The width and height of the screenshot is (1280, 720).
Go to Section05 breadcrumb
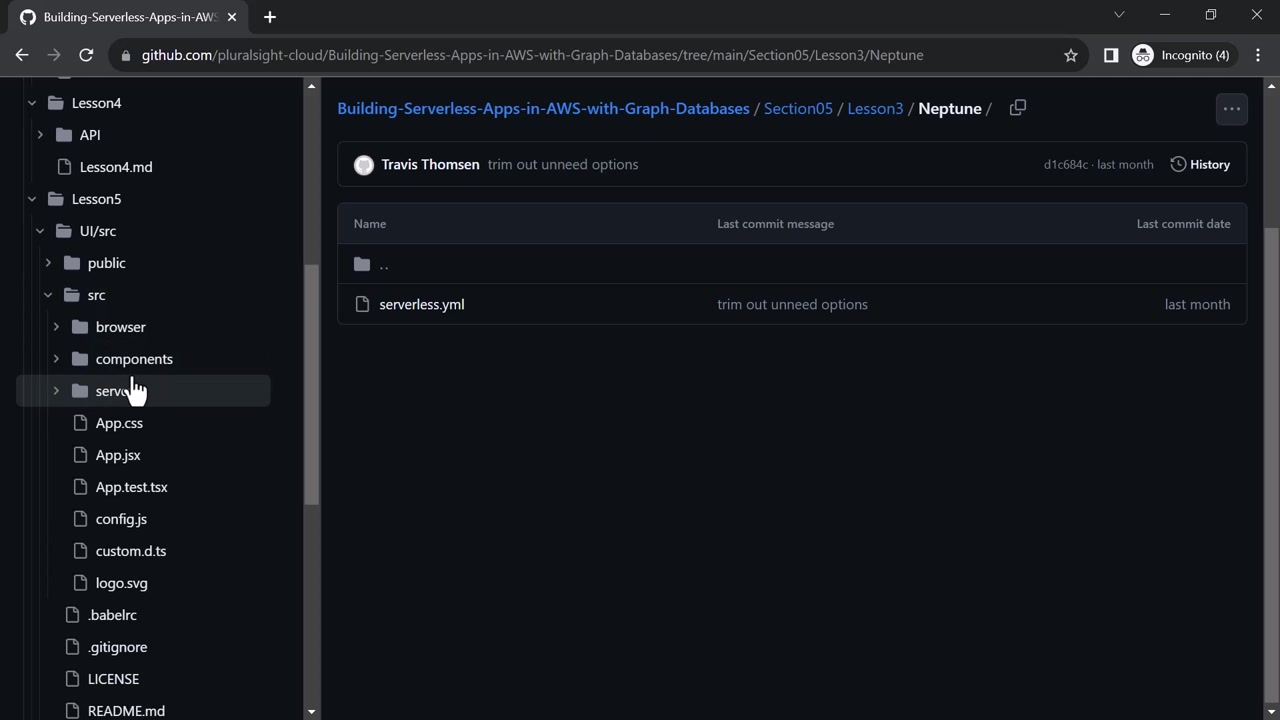798,108
